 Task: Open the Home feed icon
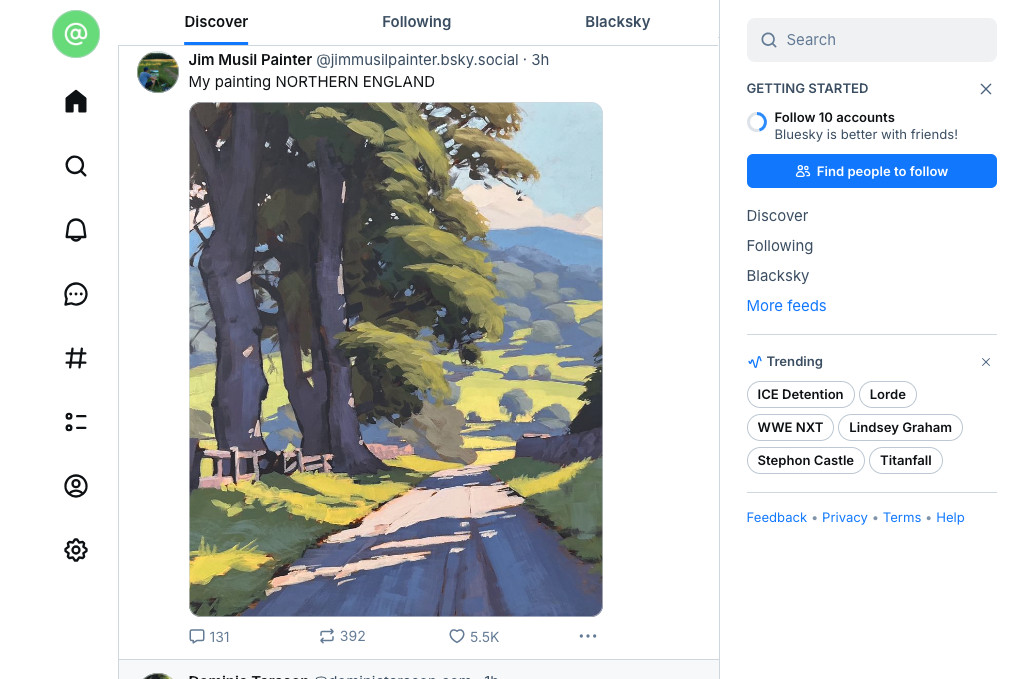(76, 102)
